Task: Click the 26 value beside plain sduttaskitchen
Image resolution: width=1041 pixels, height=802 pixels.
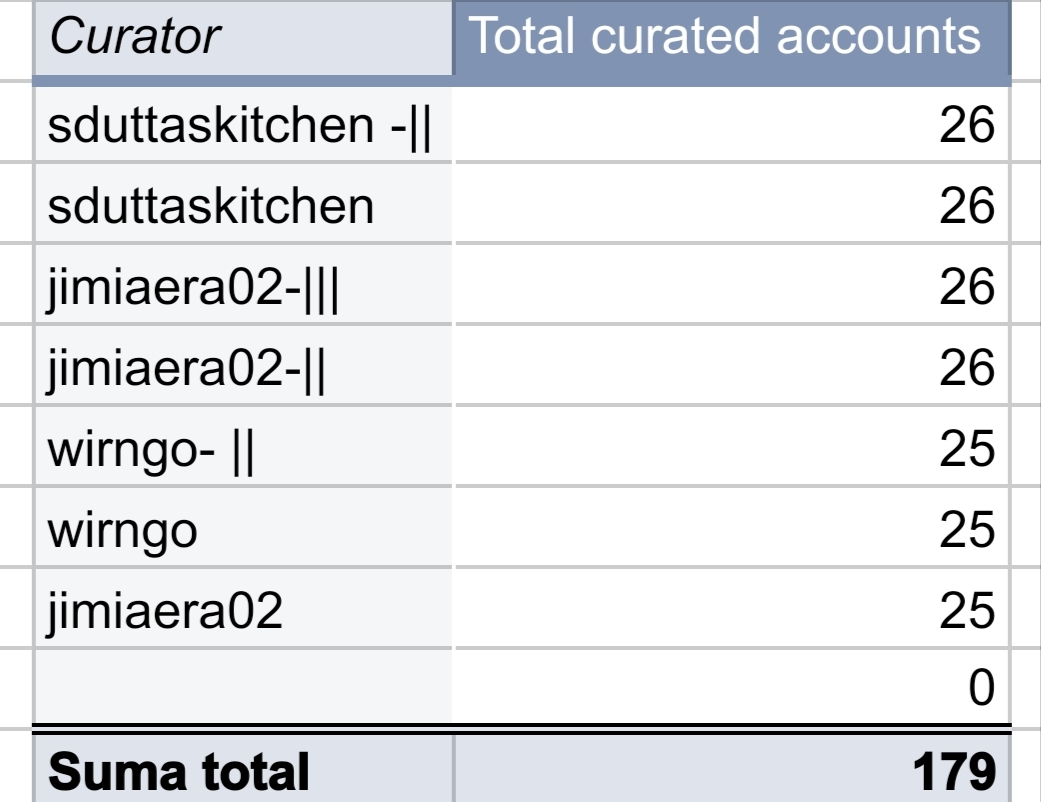Action: [x=732, y=205]
